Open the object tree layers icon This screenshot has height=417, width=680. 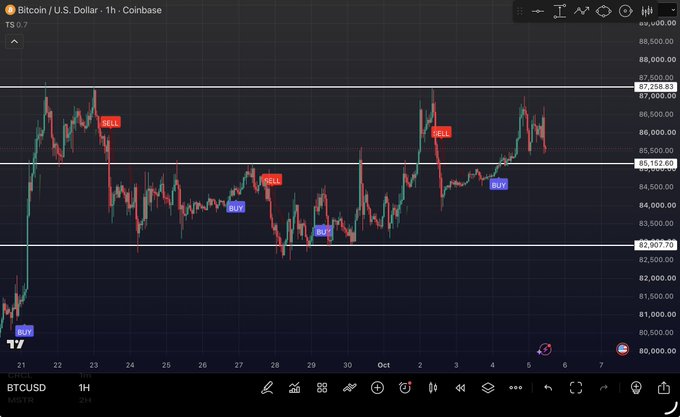coord(488,388)
